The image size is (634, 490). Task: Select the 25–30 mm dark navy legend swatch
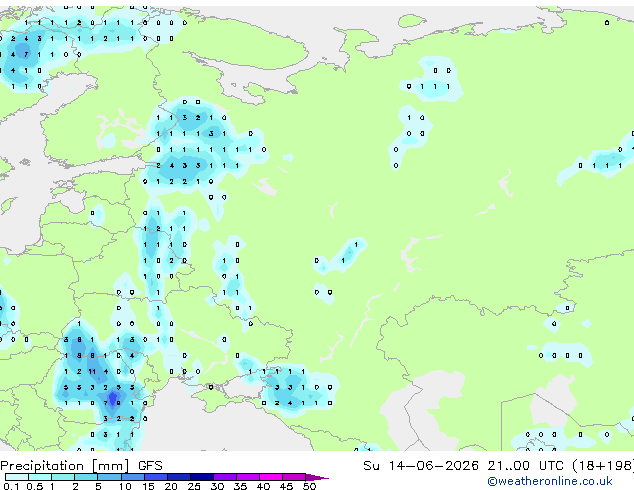coord(202,477)
